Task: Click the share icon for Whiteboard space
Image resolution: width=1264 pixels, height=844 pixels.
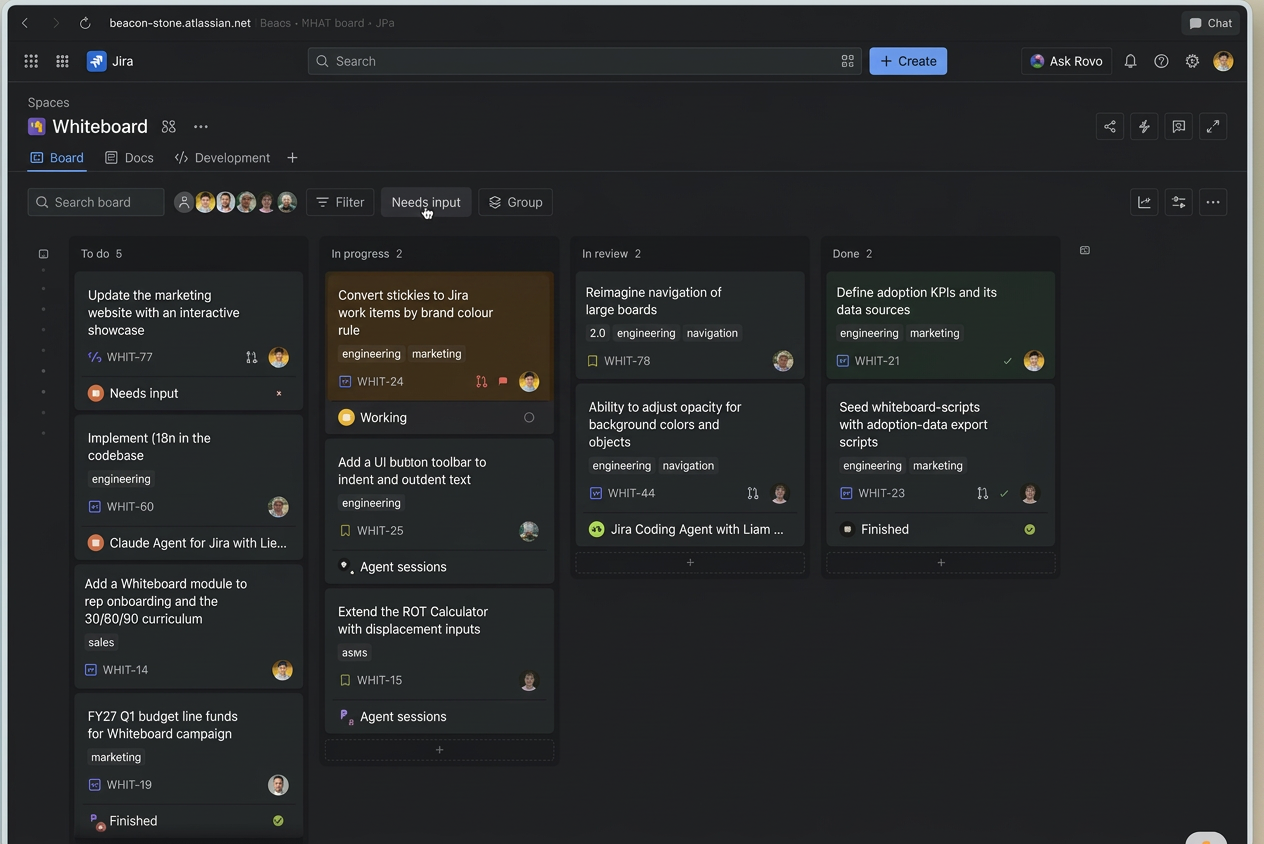Action: click(x=1110, y=126)
